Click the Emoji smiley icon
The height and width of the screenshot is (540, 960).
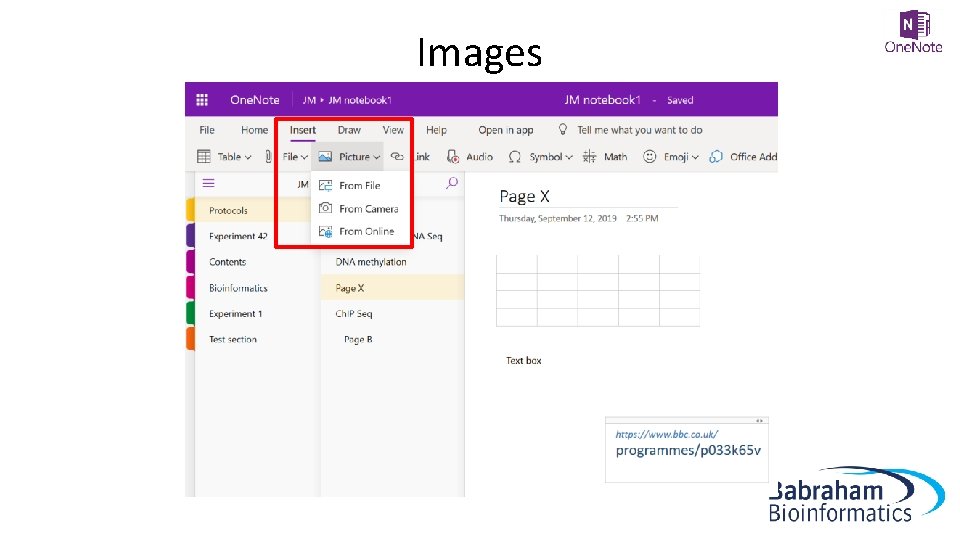tap(650, 157)
